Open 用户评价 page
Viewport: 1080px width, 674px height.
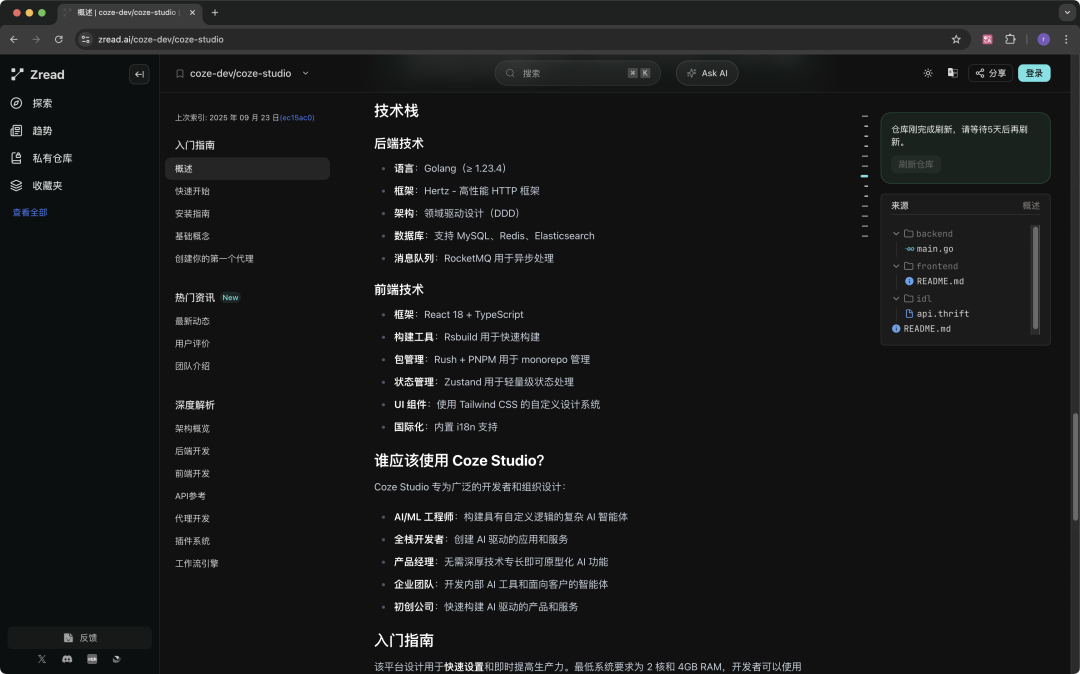coord(192,344)
